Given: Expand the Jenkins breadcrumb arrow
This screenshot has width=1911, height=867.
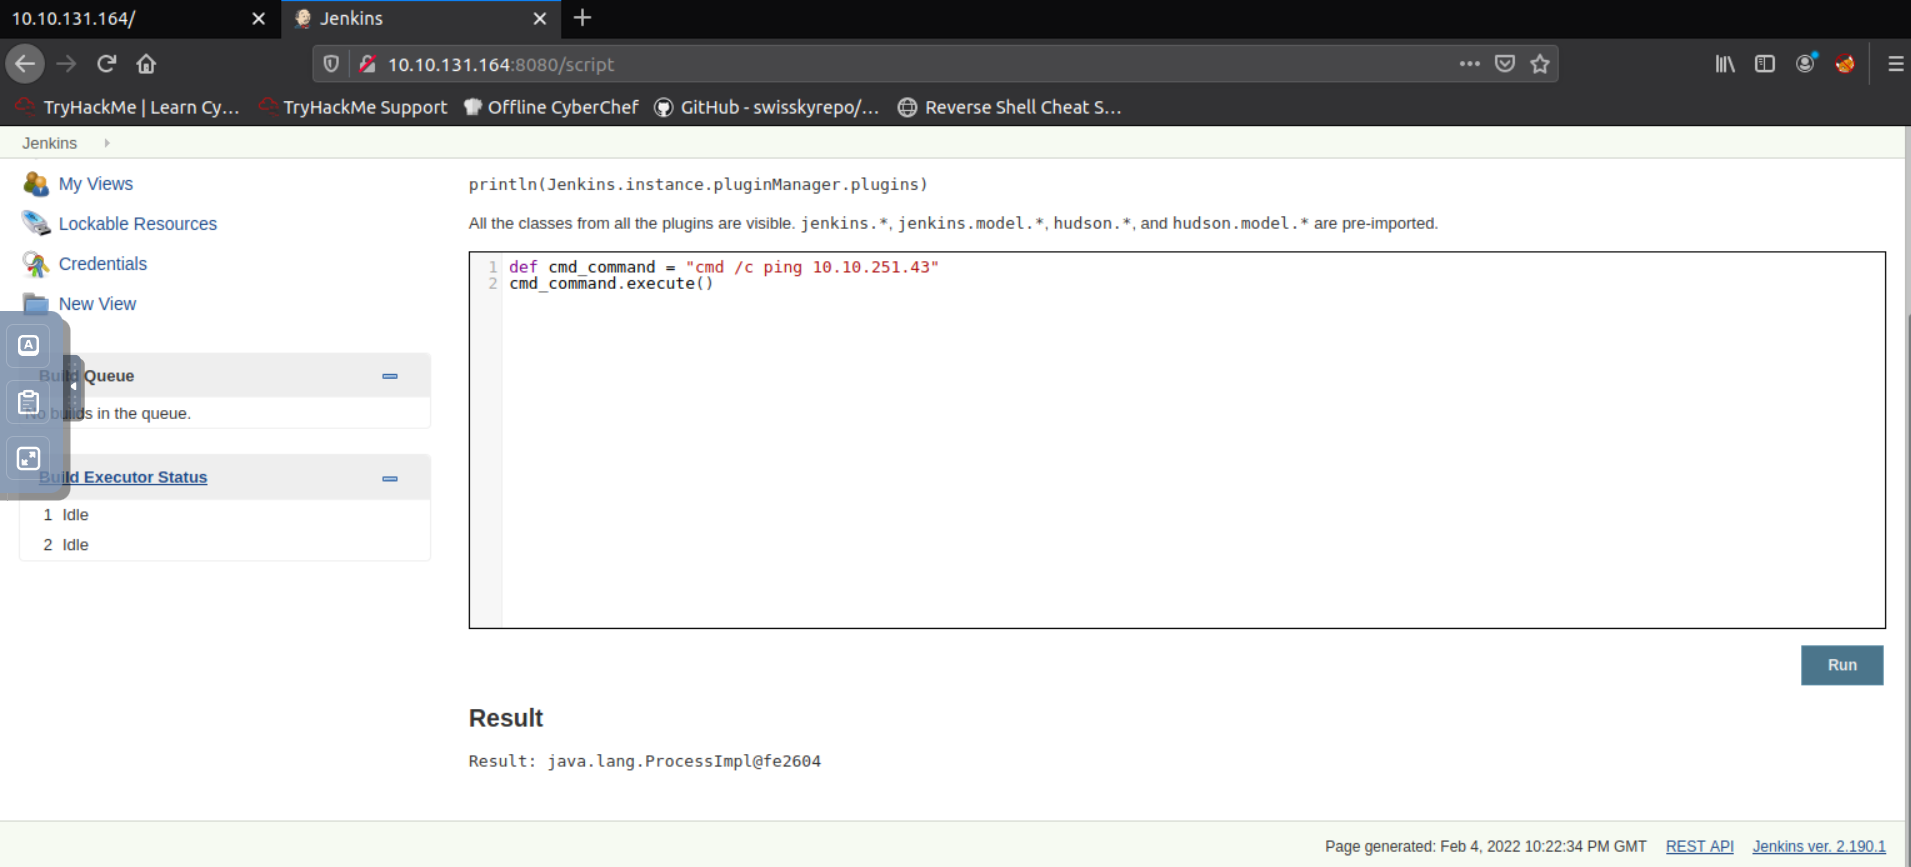Looking at the screenshot, I should [107, 143].
